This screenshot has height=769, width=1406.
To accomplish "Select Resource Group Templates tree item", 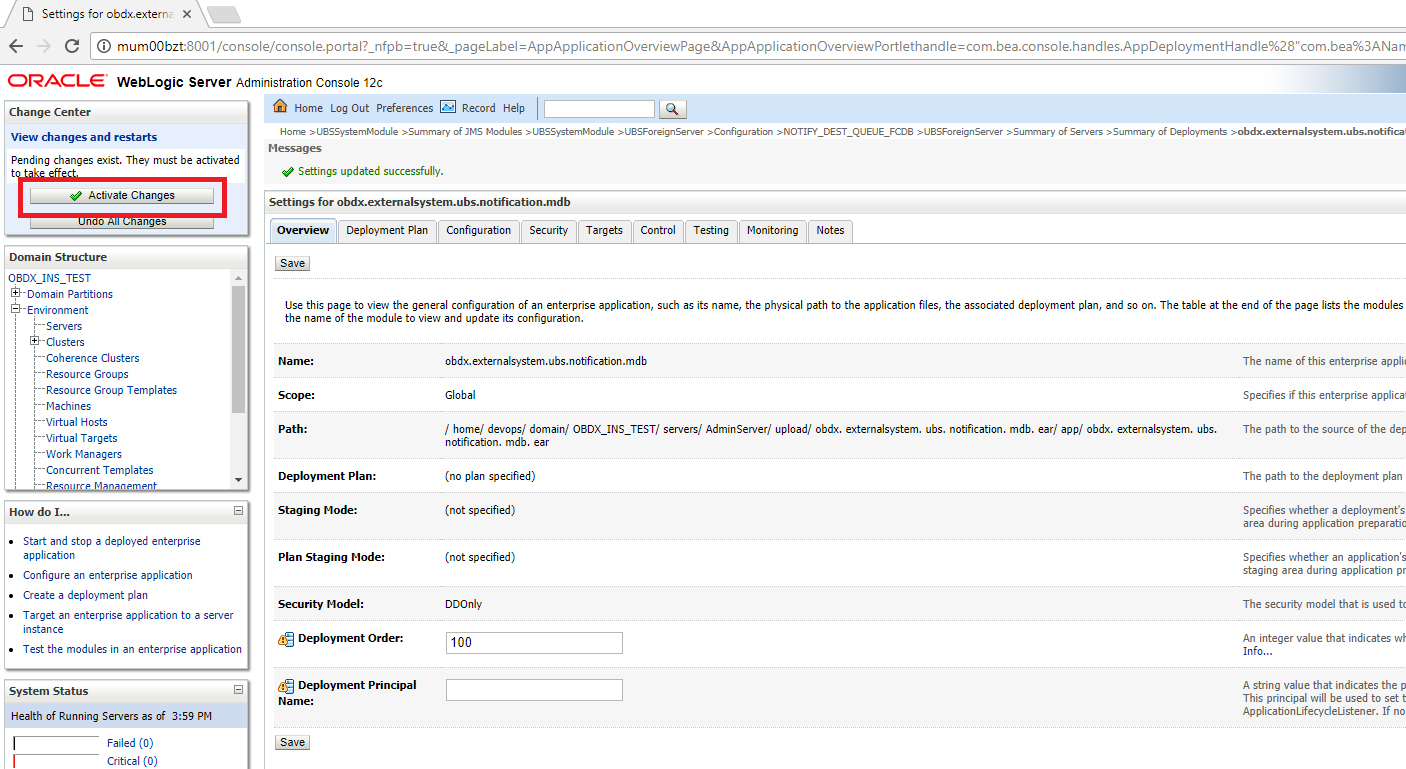I will tap(111, 390).
